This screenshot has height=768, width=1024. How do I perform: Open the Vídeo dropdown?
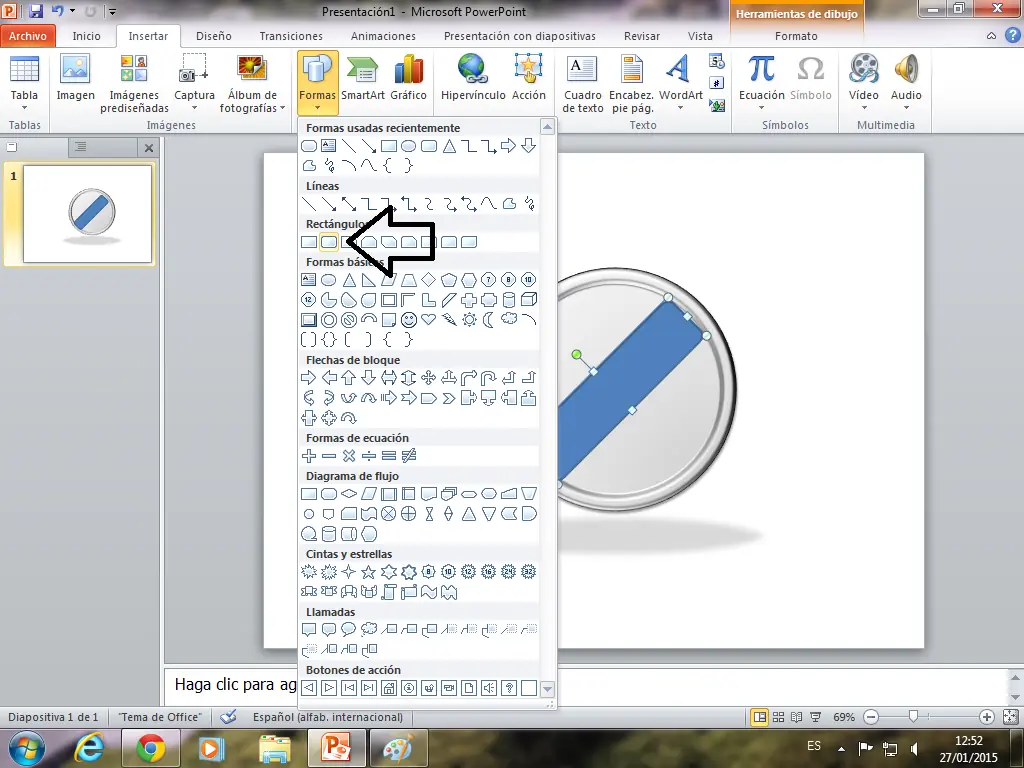[863, 83]
